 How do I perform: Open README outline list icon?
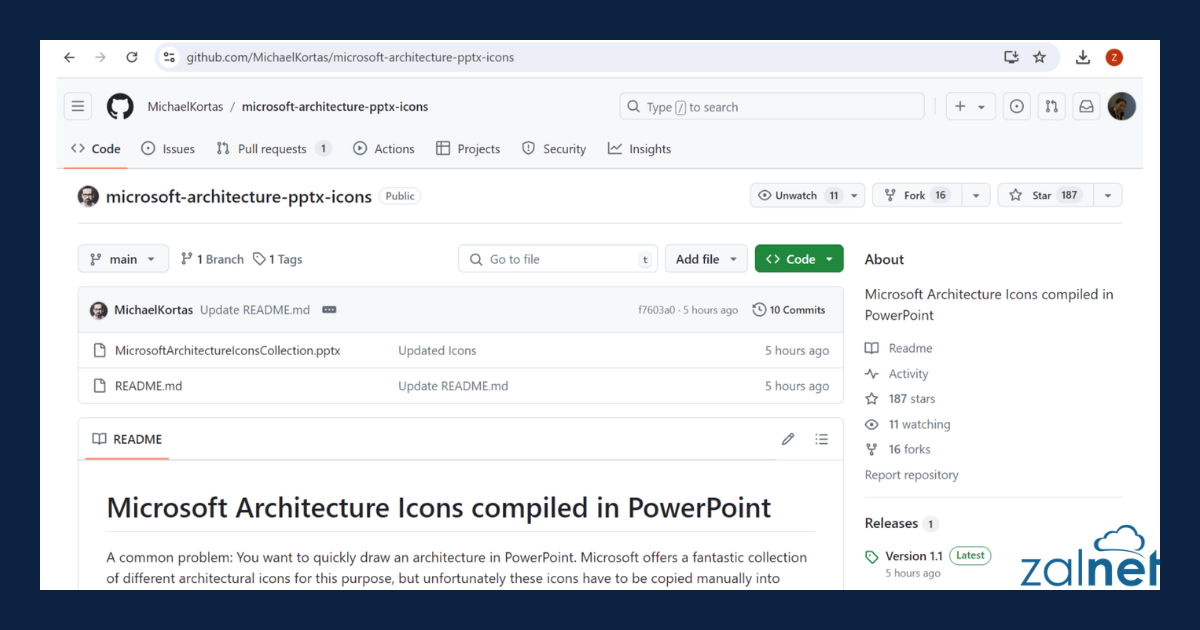[x=822, y=439]
